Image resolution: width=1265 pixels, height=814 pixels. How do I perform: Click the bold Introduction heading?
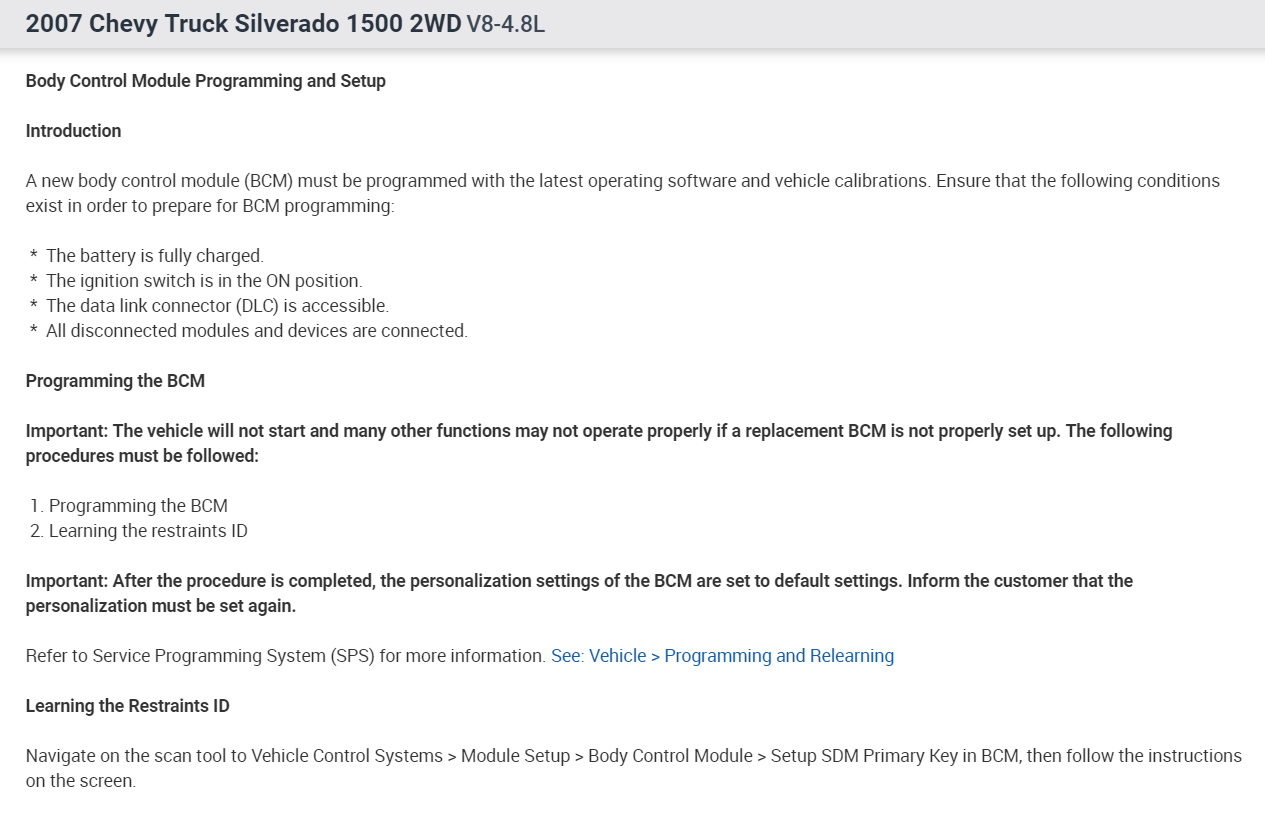click(x=73, y=131)
